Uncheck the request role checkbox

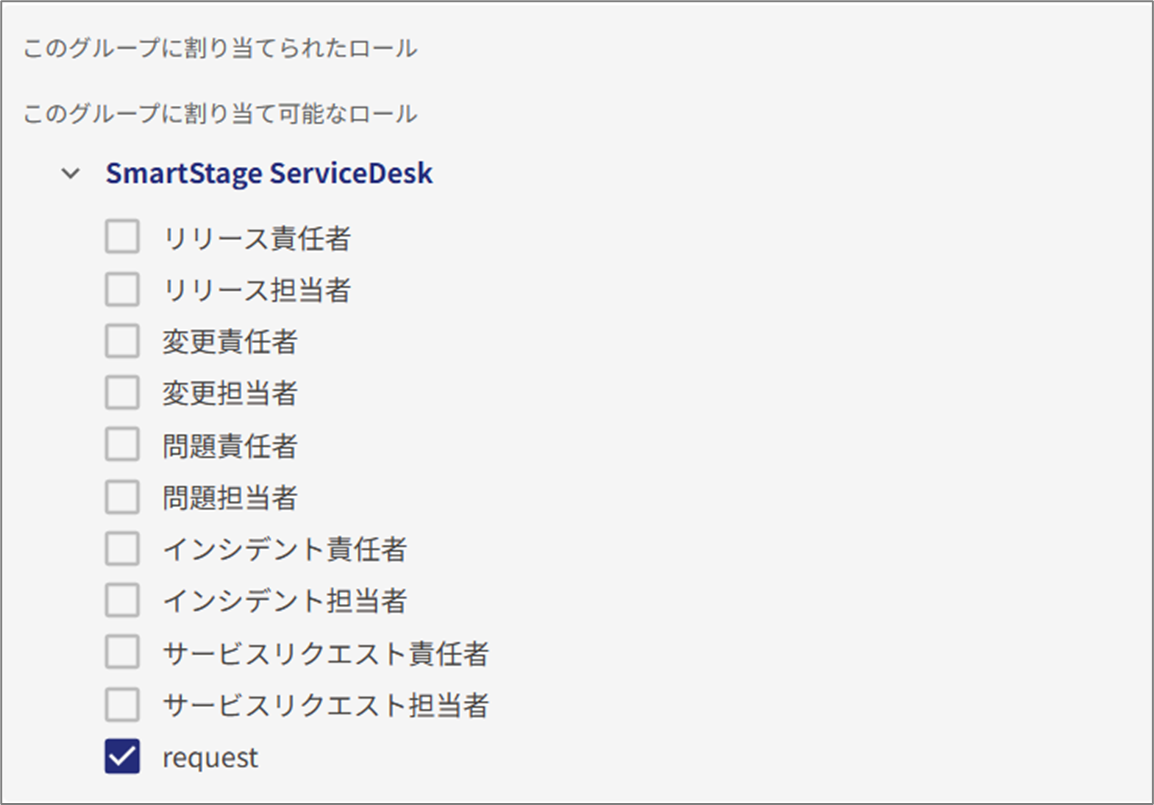pos(122,757)
